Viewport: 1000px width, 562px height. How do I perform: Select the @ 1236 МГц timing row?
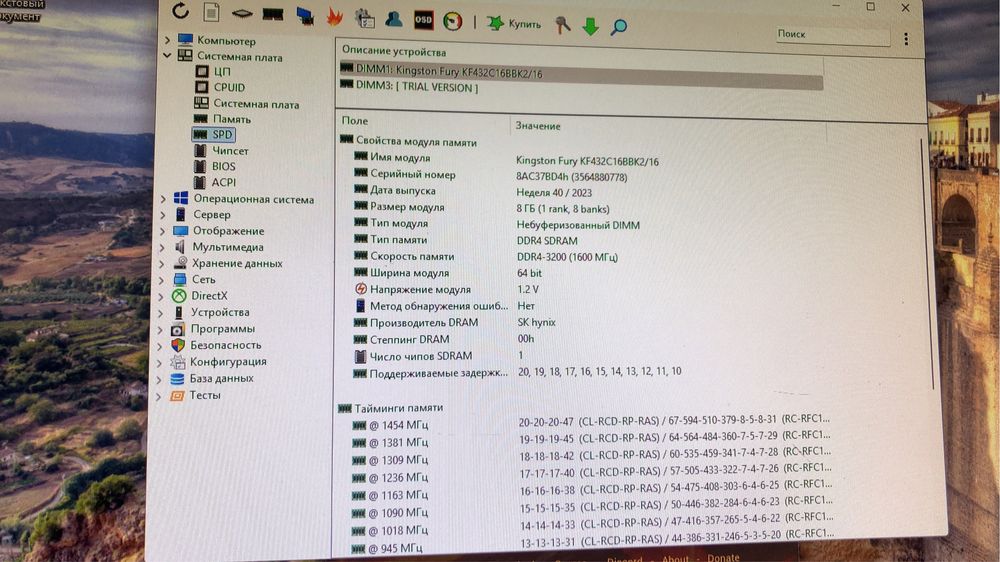pyautogui.click(x=590, y=474)
